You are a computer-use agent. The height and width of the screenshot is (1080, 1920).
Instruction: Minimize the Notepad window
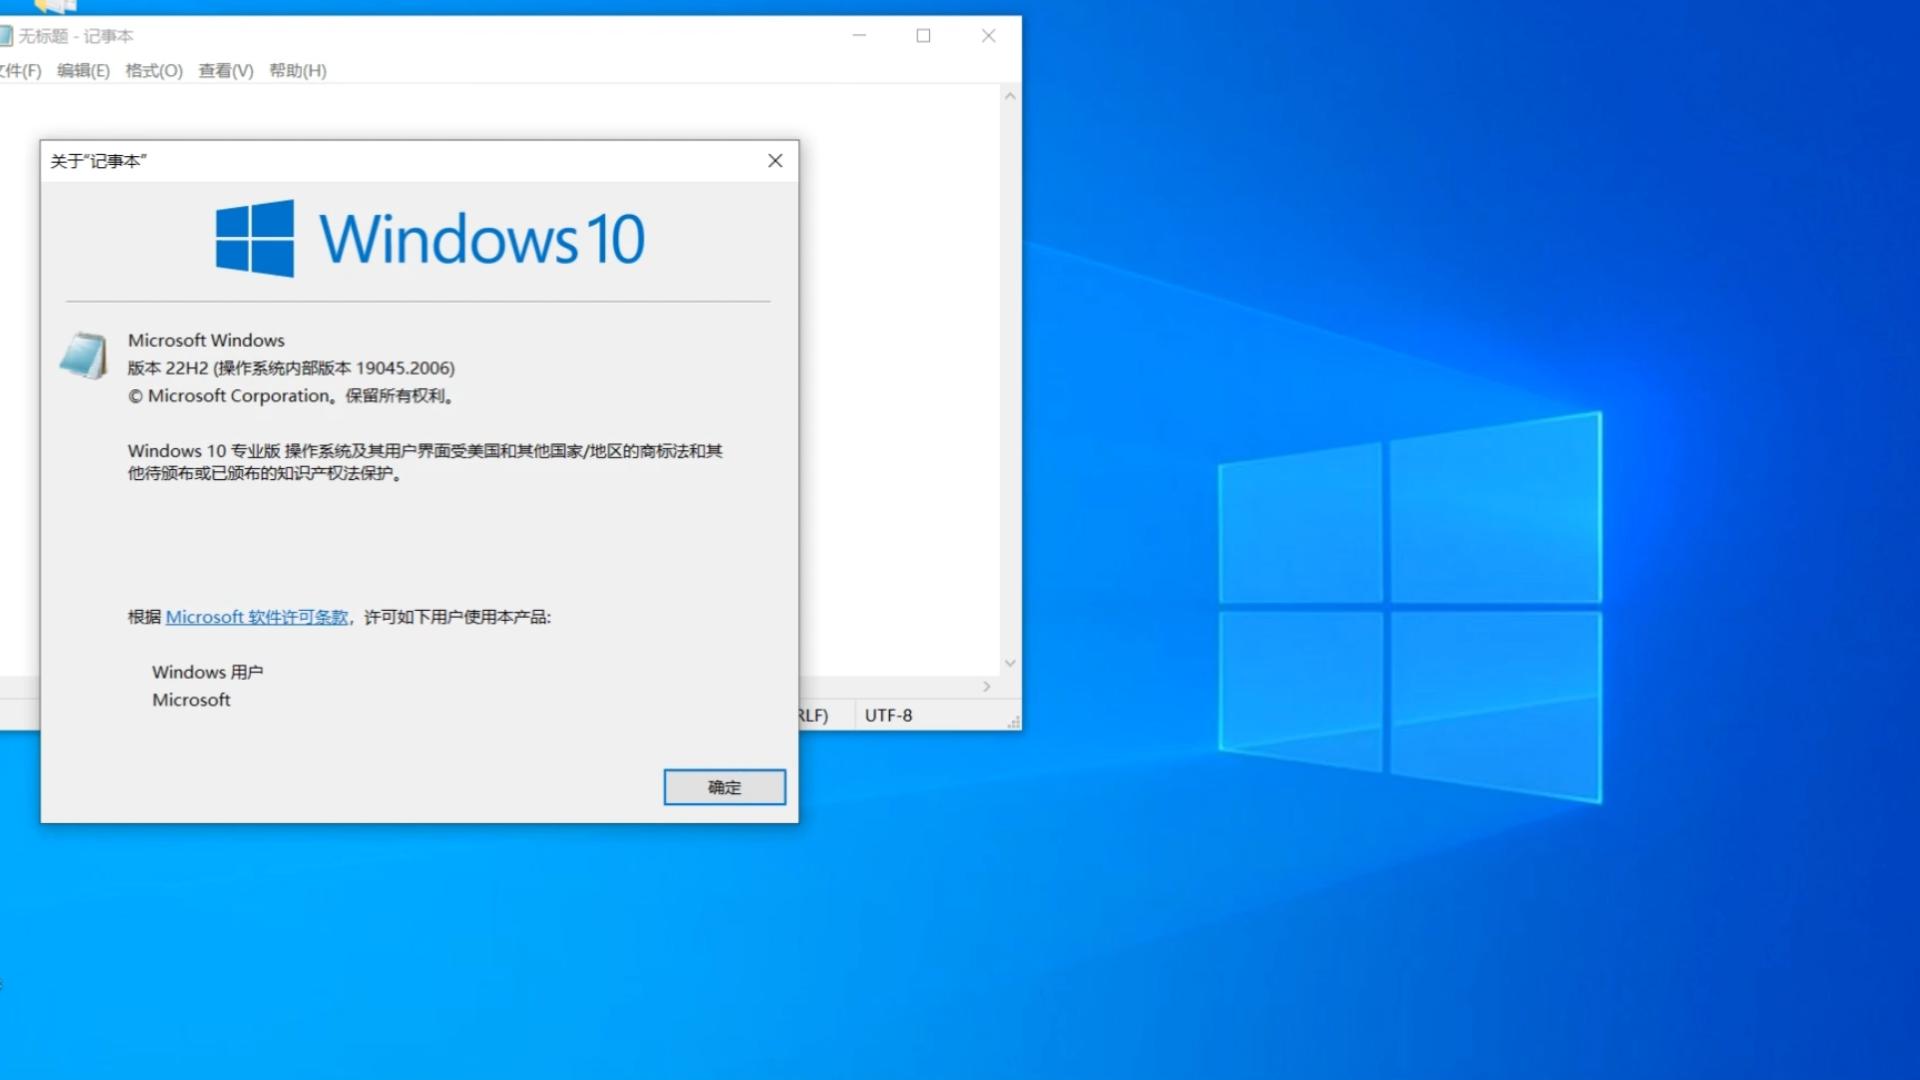point(859,35)
